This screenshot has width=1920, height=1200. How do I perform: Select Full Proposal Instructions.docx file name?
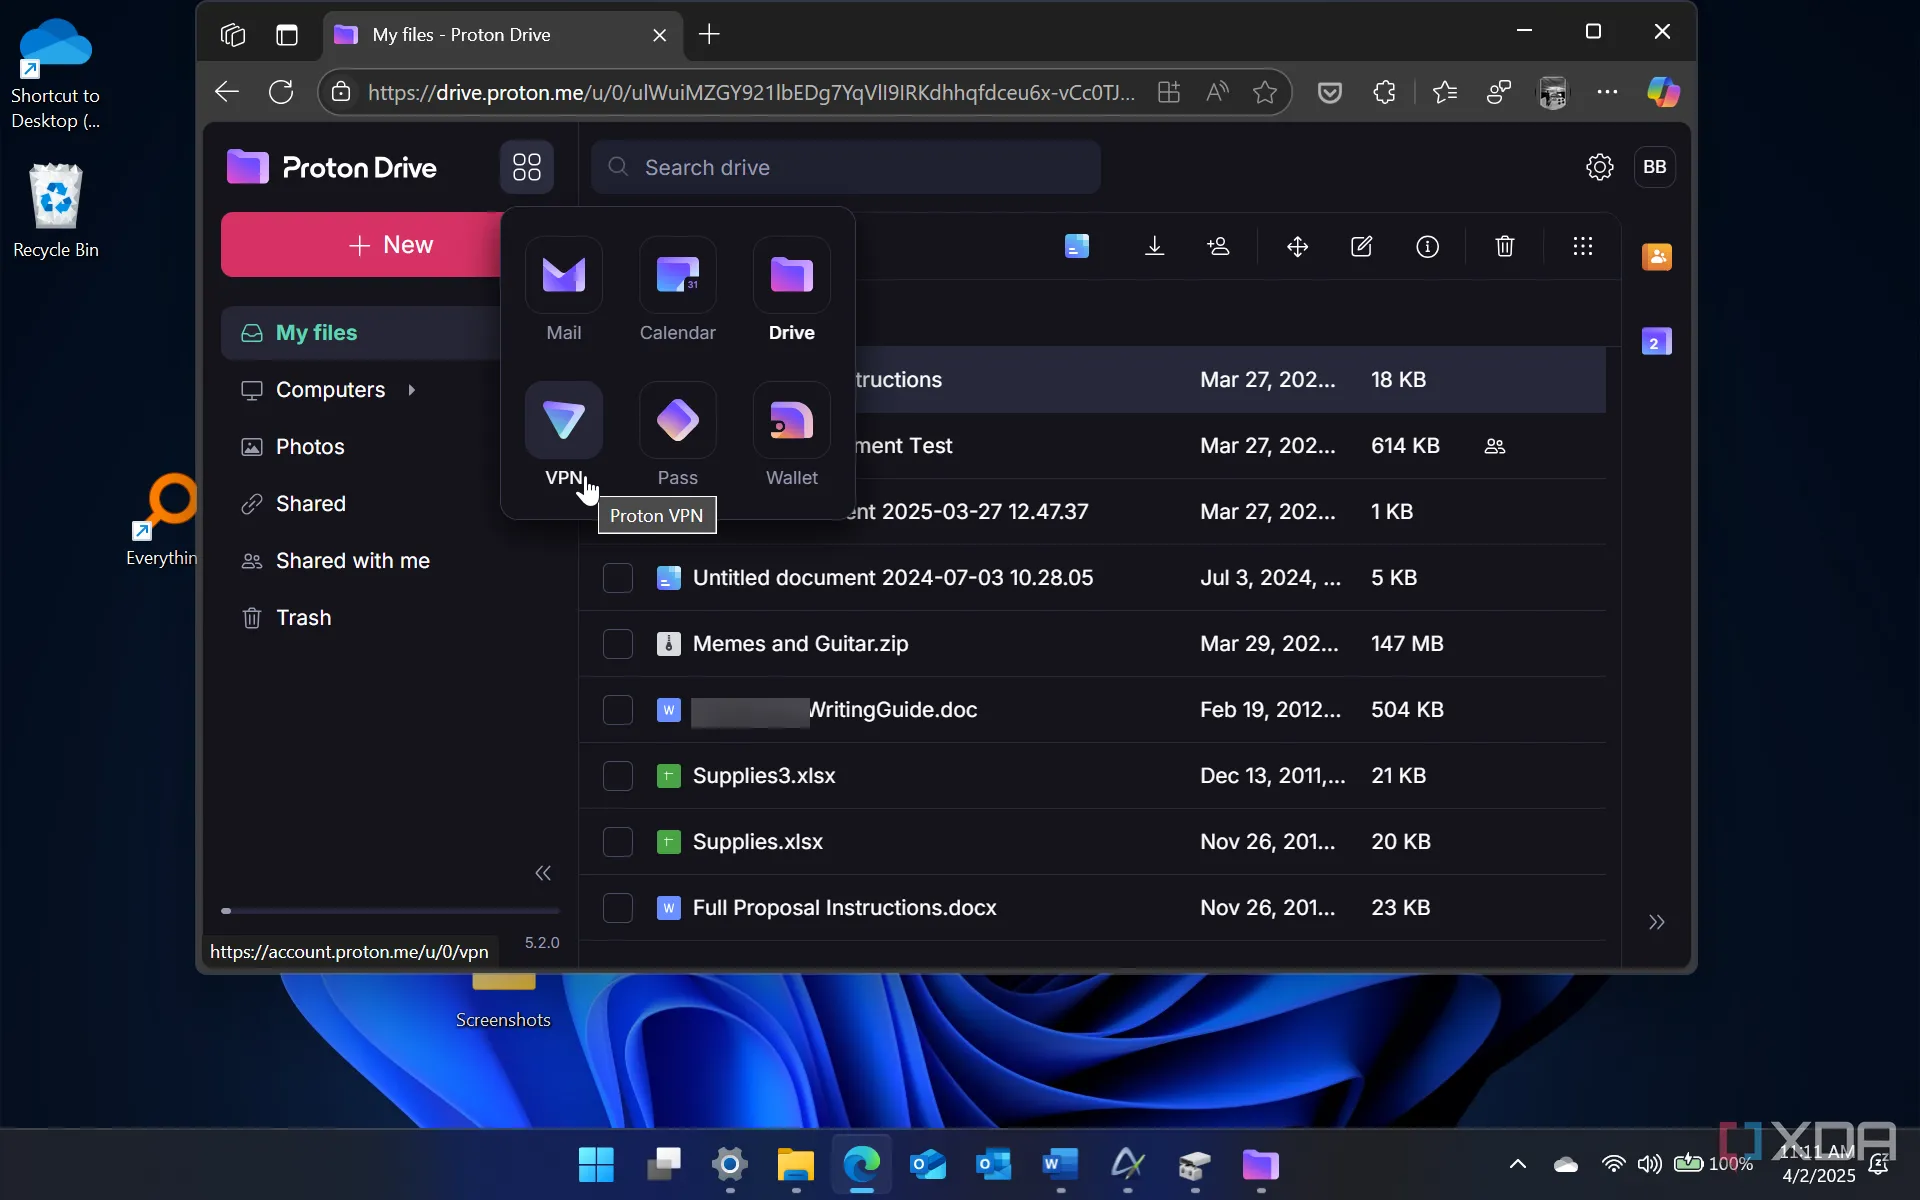pos(844,908)
